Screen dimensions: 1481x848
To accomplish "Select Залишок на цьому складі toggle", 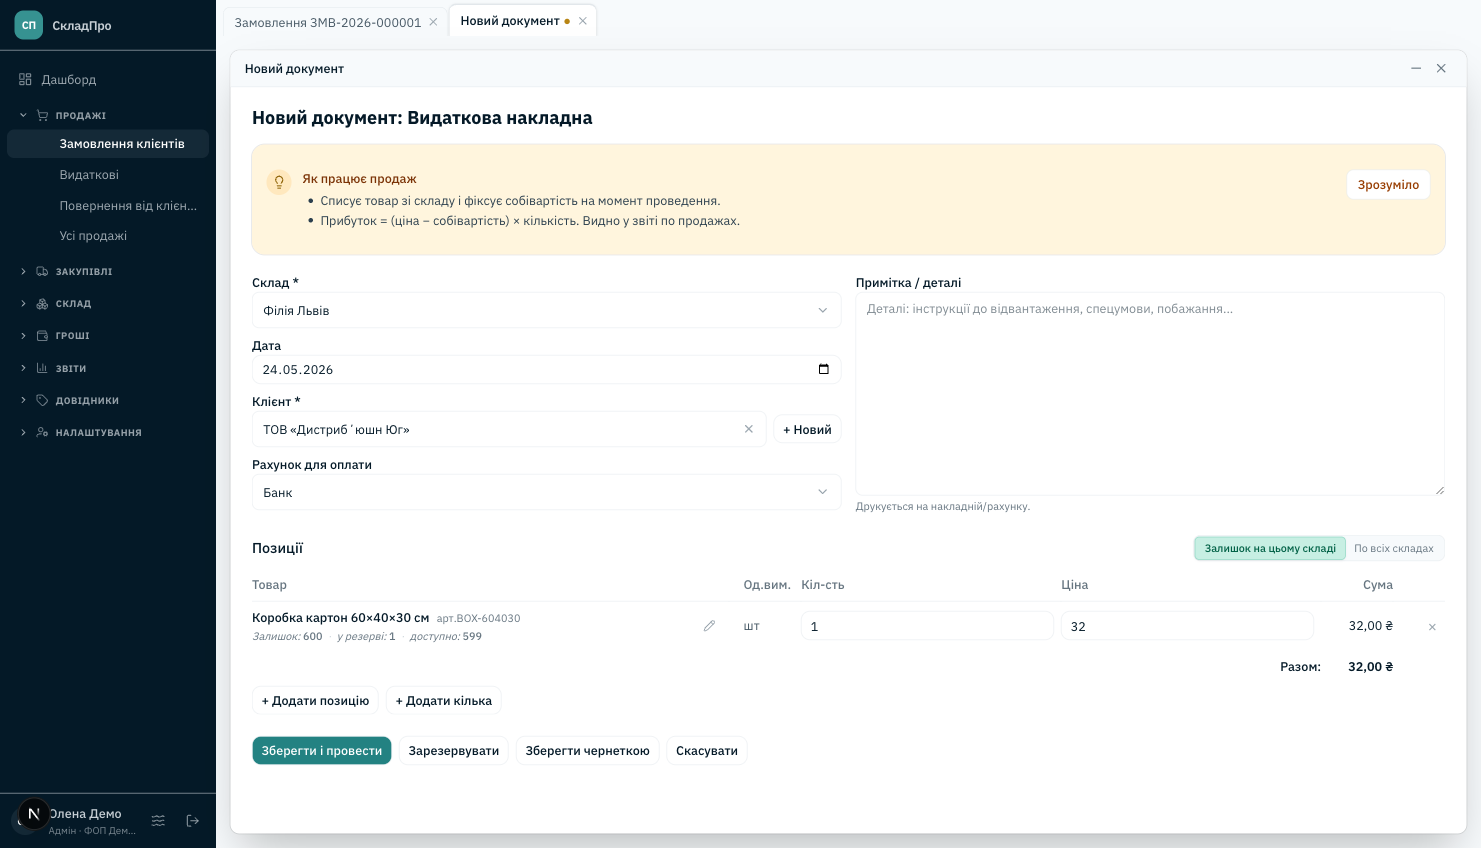I will tap(1270, 548).
